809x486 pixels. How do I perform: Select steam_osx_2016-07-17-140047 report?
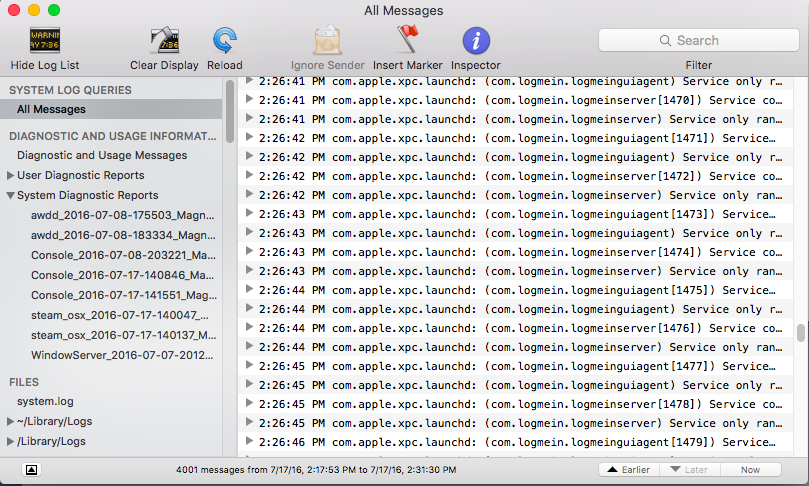[x=120, y=315]
